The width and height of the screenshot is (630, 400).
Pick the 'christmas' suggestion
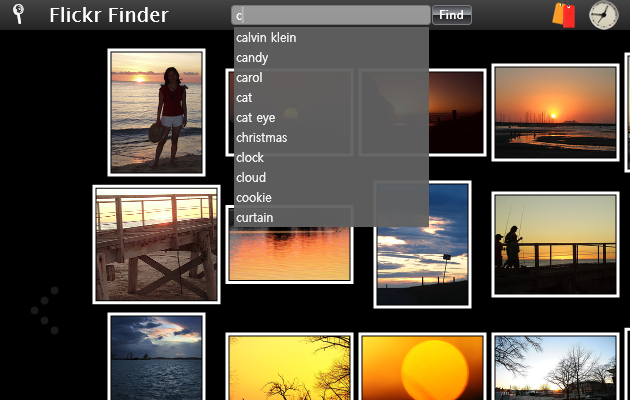point(331,138)
